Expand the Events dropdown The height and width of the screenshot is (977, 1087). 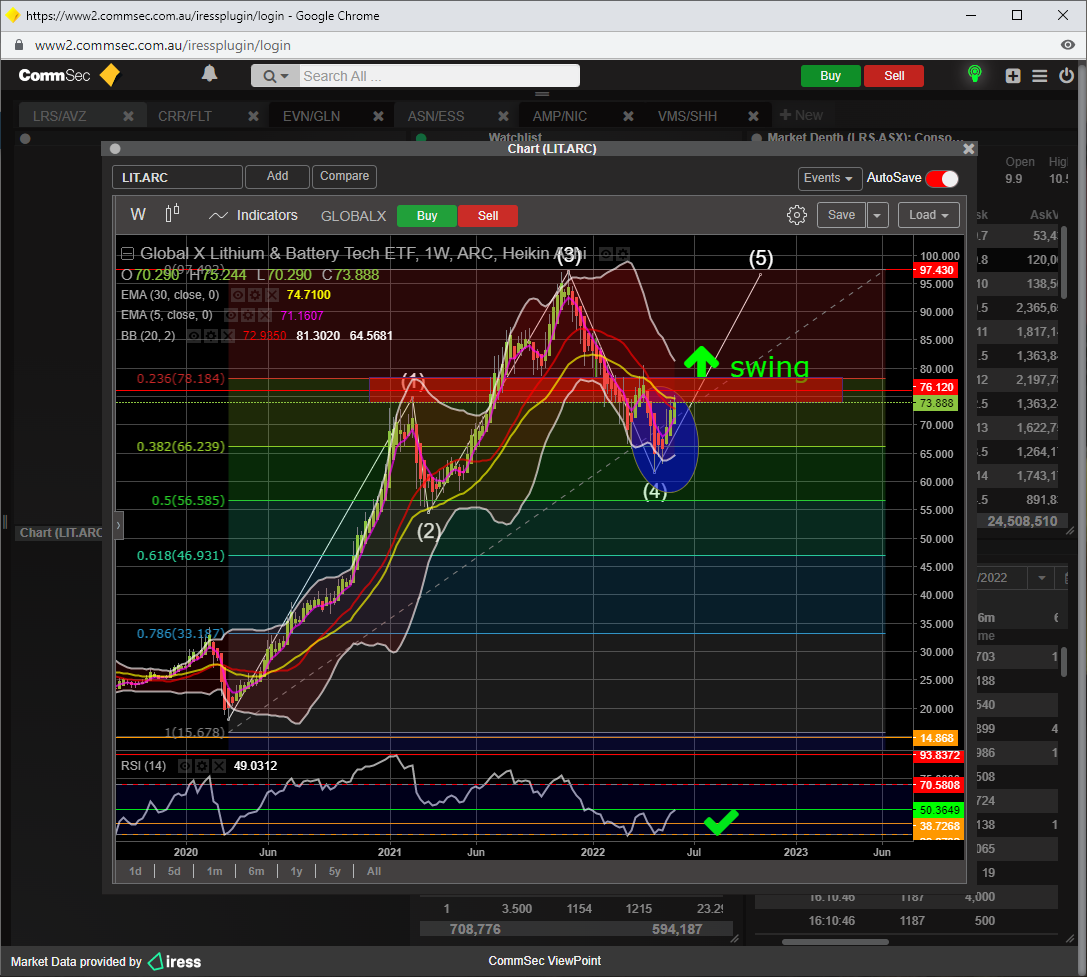click(830, 178)
